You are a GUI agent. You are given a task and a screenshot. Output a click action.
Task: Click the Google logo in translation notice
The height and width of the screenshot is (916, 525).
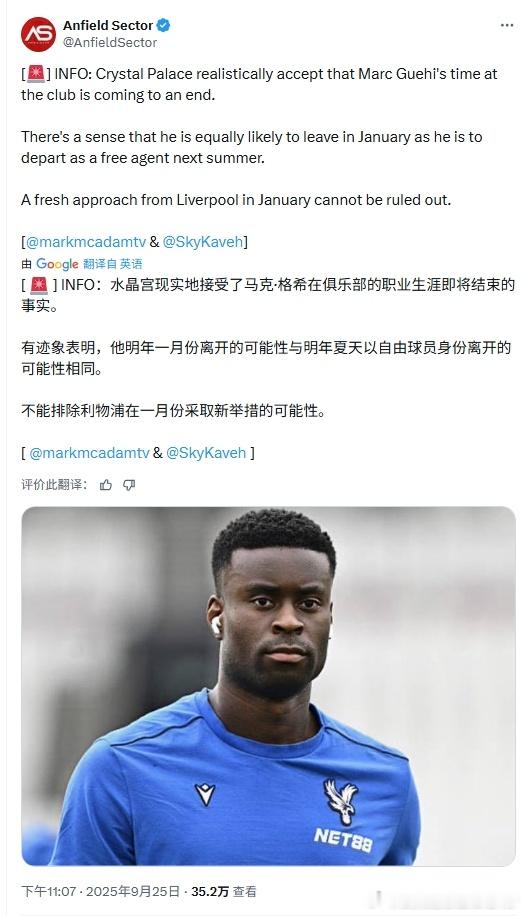tap(57, 264)
